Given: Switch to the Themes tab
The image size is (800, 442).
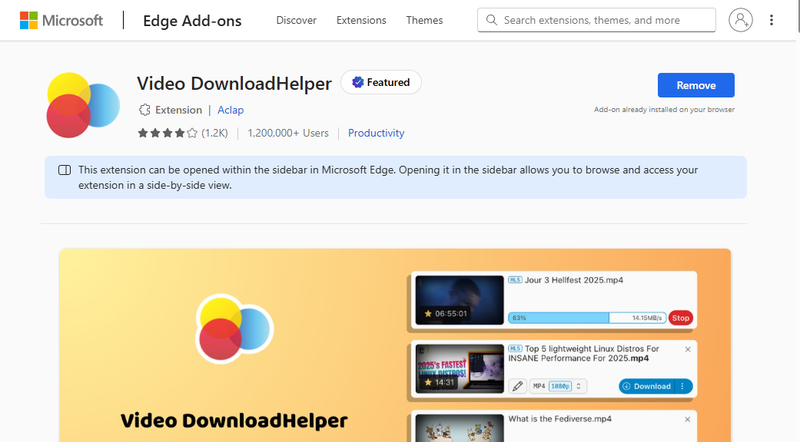Looking at the screenshot, I should (x=424, y=20).
